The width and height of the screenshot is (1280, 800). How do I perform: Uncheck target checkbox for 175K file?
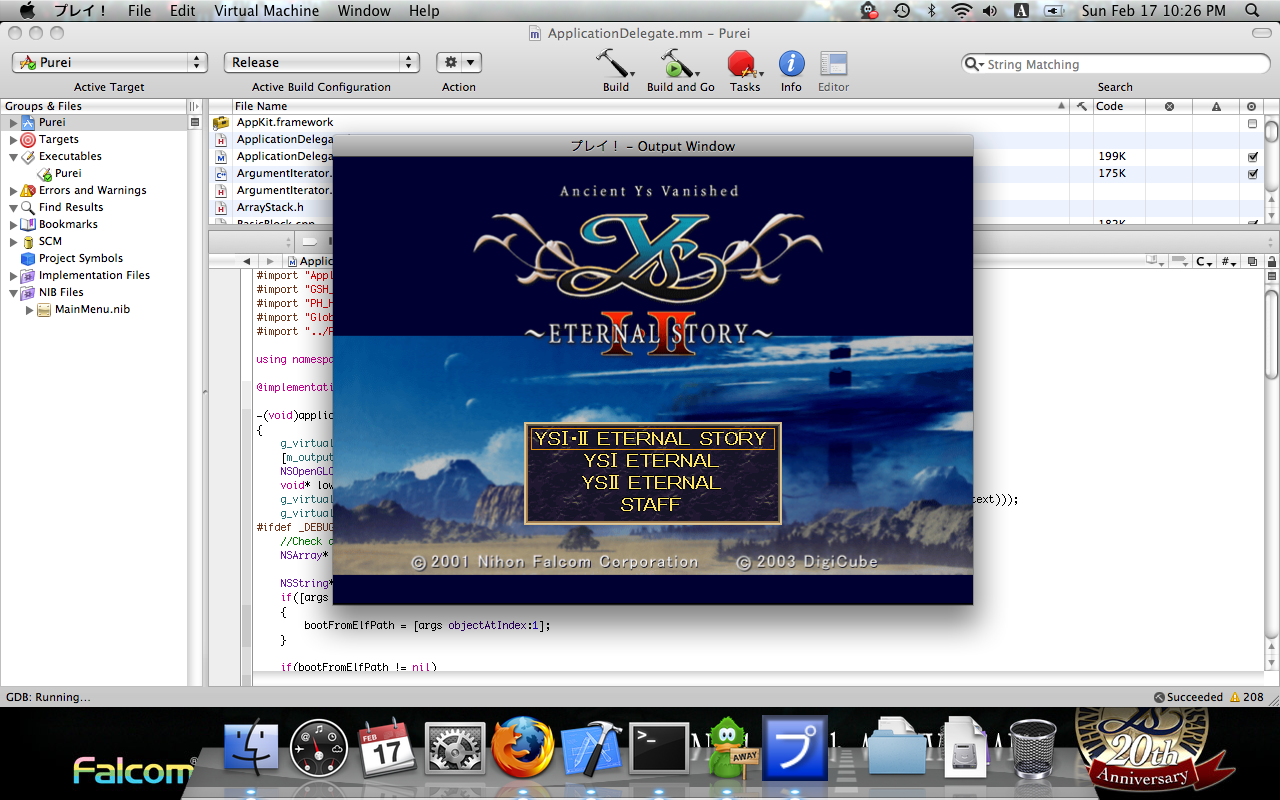tap(1252, 174)
